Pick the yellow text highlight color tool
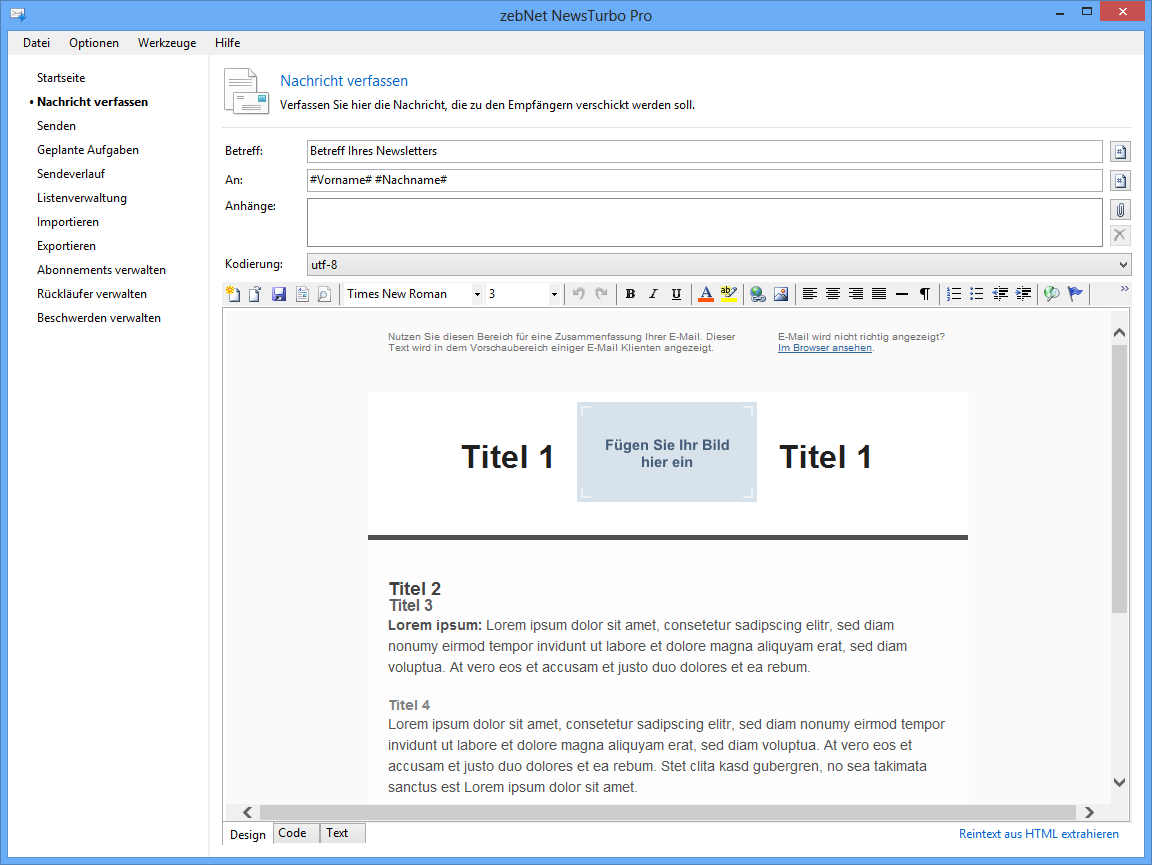The image size is (1152, 865). pyautogui.click(x=729, y=294)
